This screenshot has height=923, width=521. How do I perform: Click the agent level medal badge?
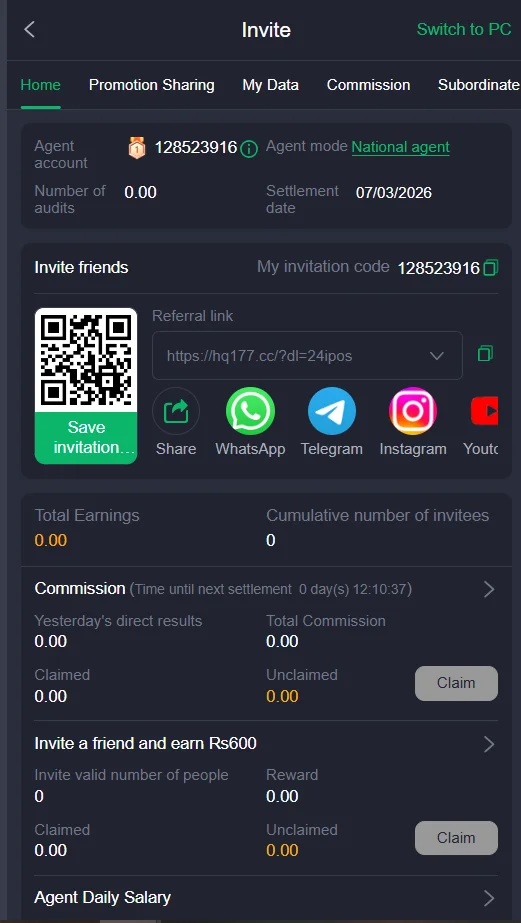(137, 148)
